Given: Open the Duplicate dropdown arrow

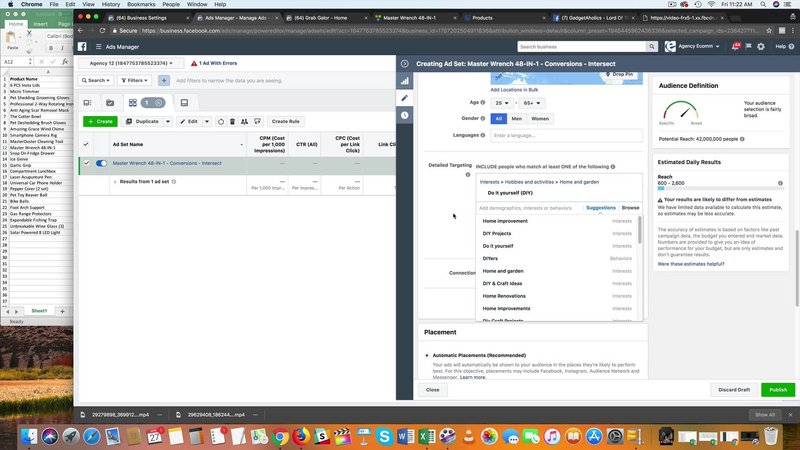Looking at the screenshot, I should [167, 121].
